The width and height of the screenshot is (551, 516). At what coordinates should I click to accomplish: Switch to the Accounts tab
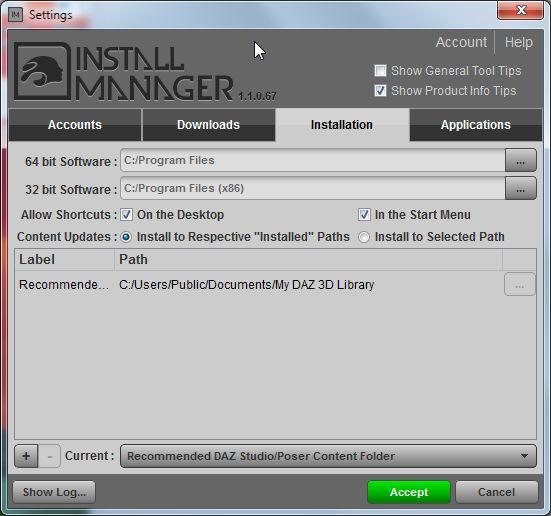pyautogui.click(x=75, y=125)
